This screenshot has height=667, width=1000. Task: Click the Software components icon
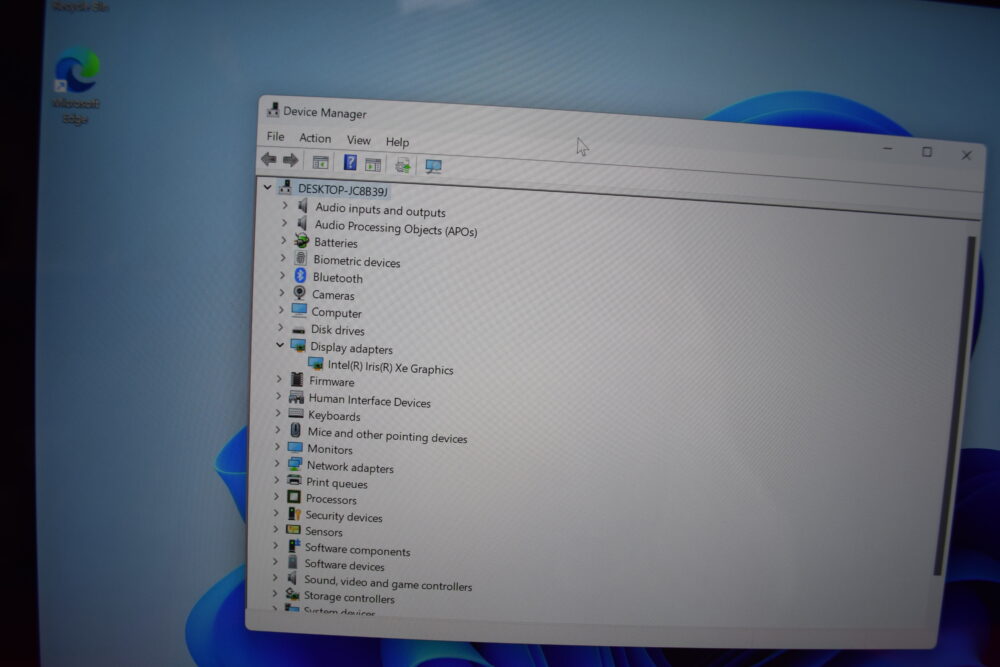293,546
